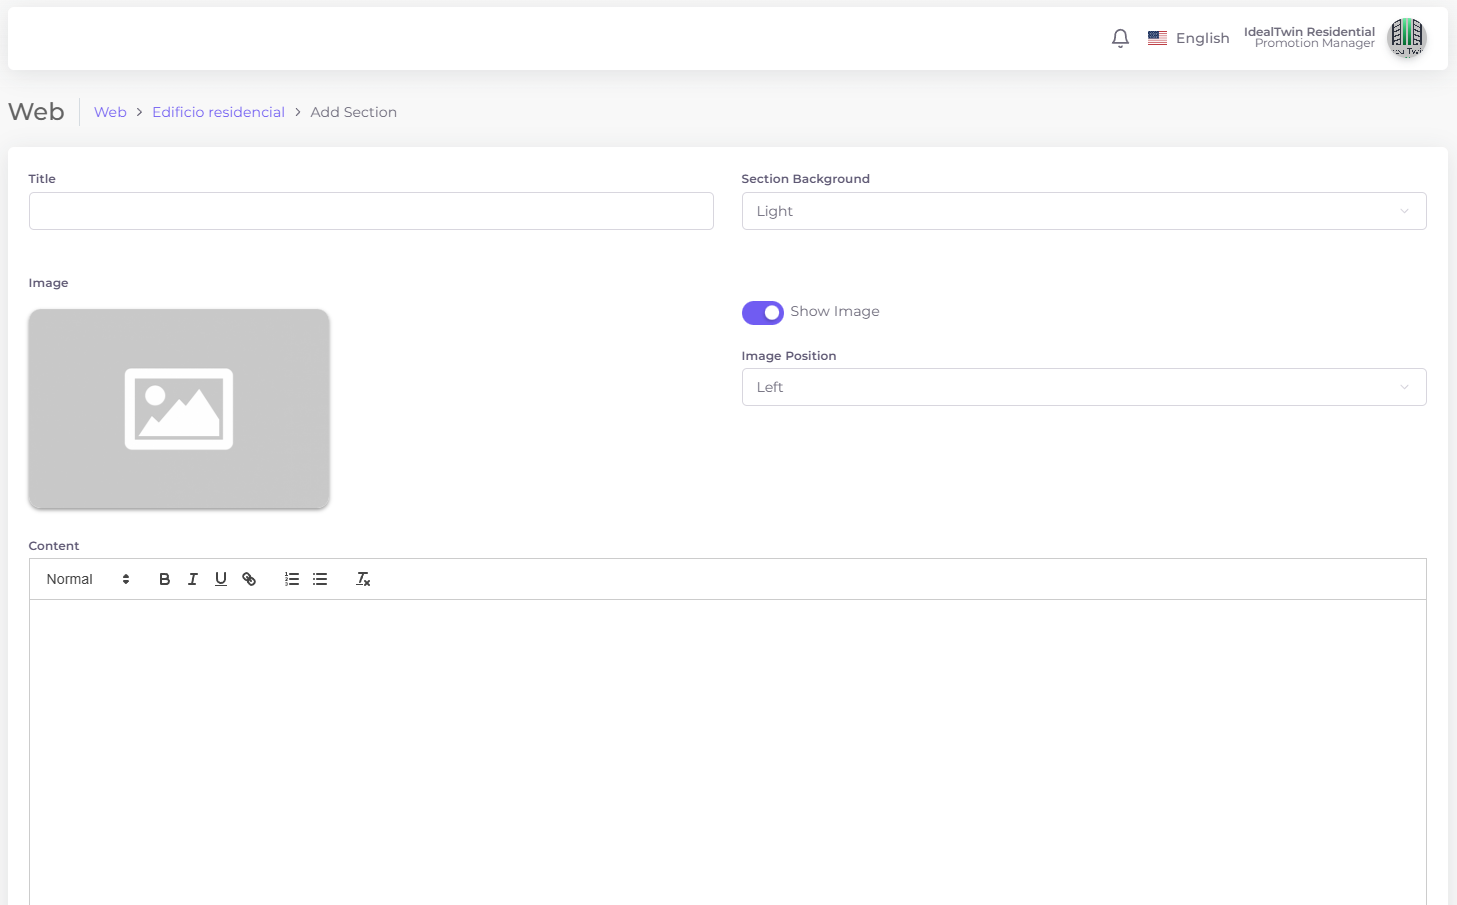Disable the Show Image switch
Screen dimensions: 1457x905
tap(762, 313)
